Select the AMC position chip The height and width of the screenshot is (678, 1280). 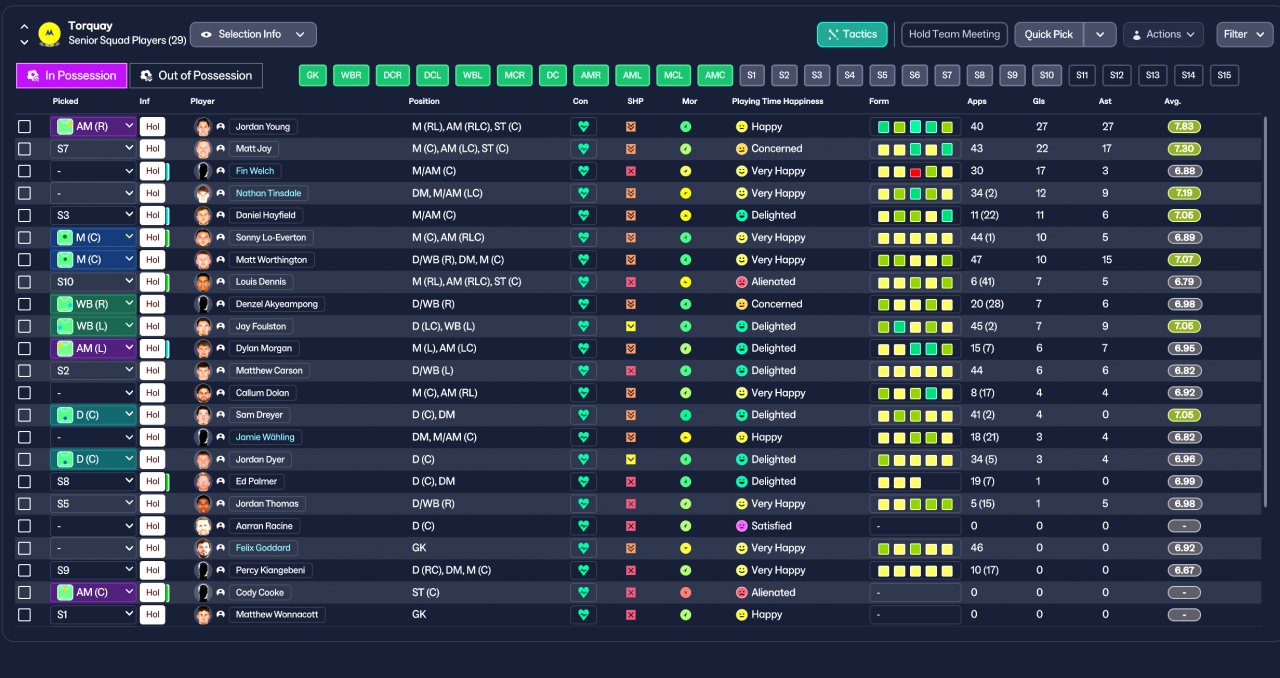click(x=715, y=75)
